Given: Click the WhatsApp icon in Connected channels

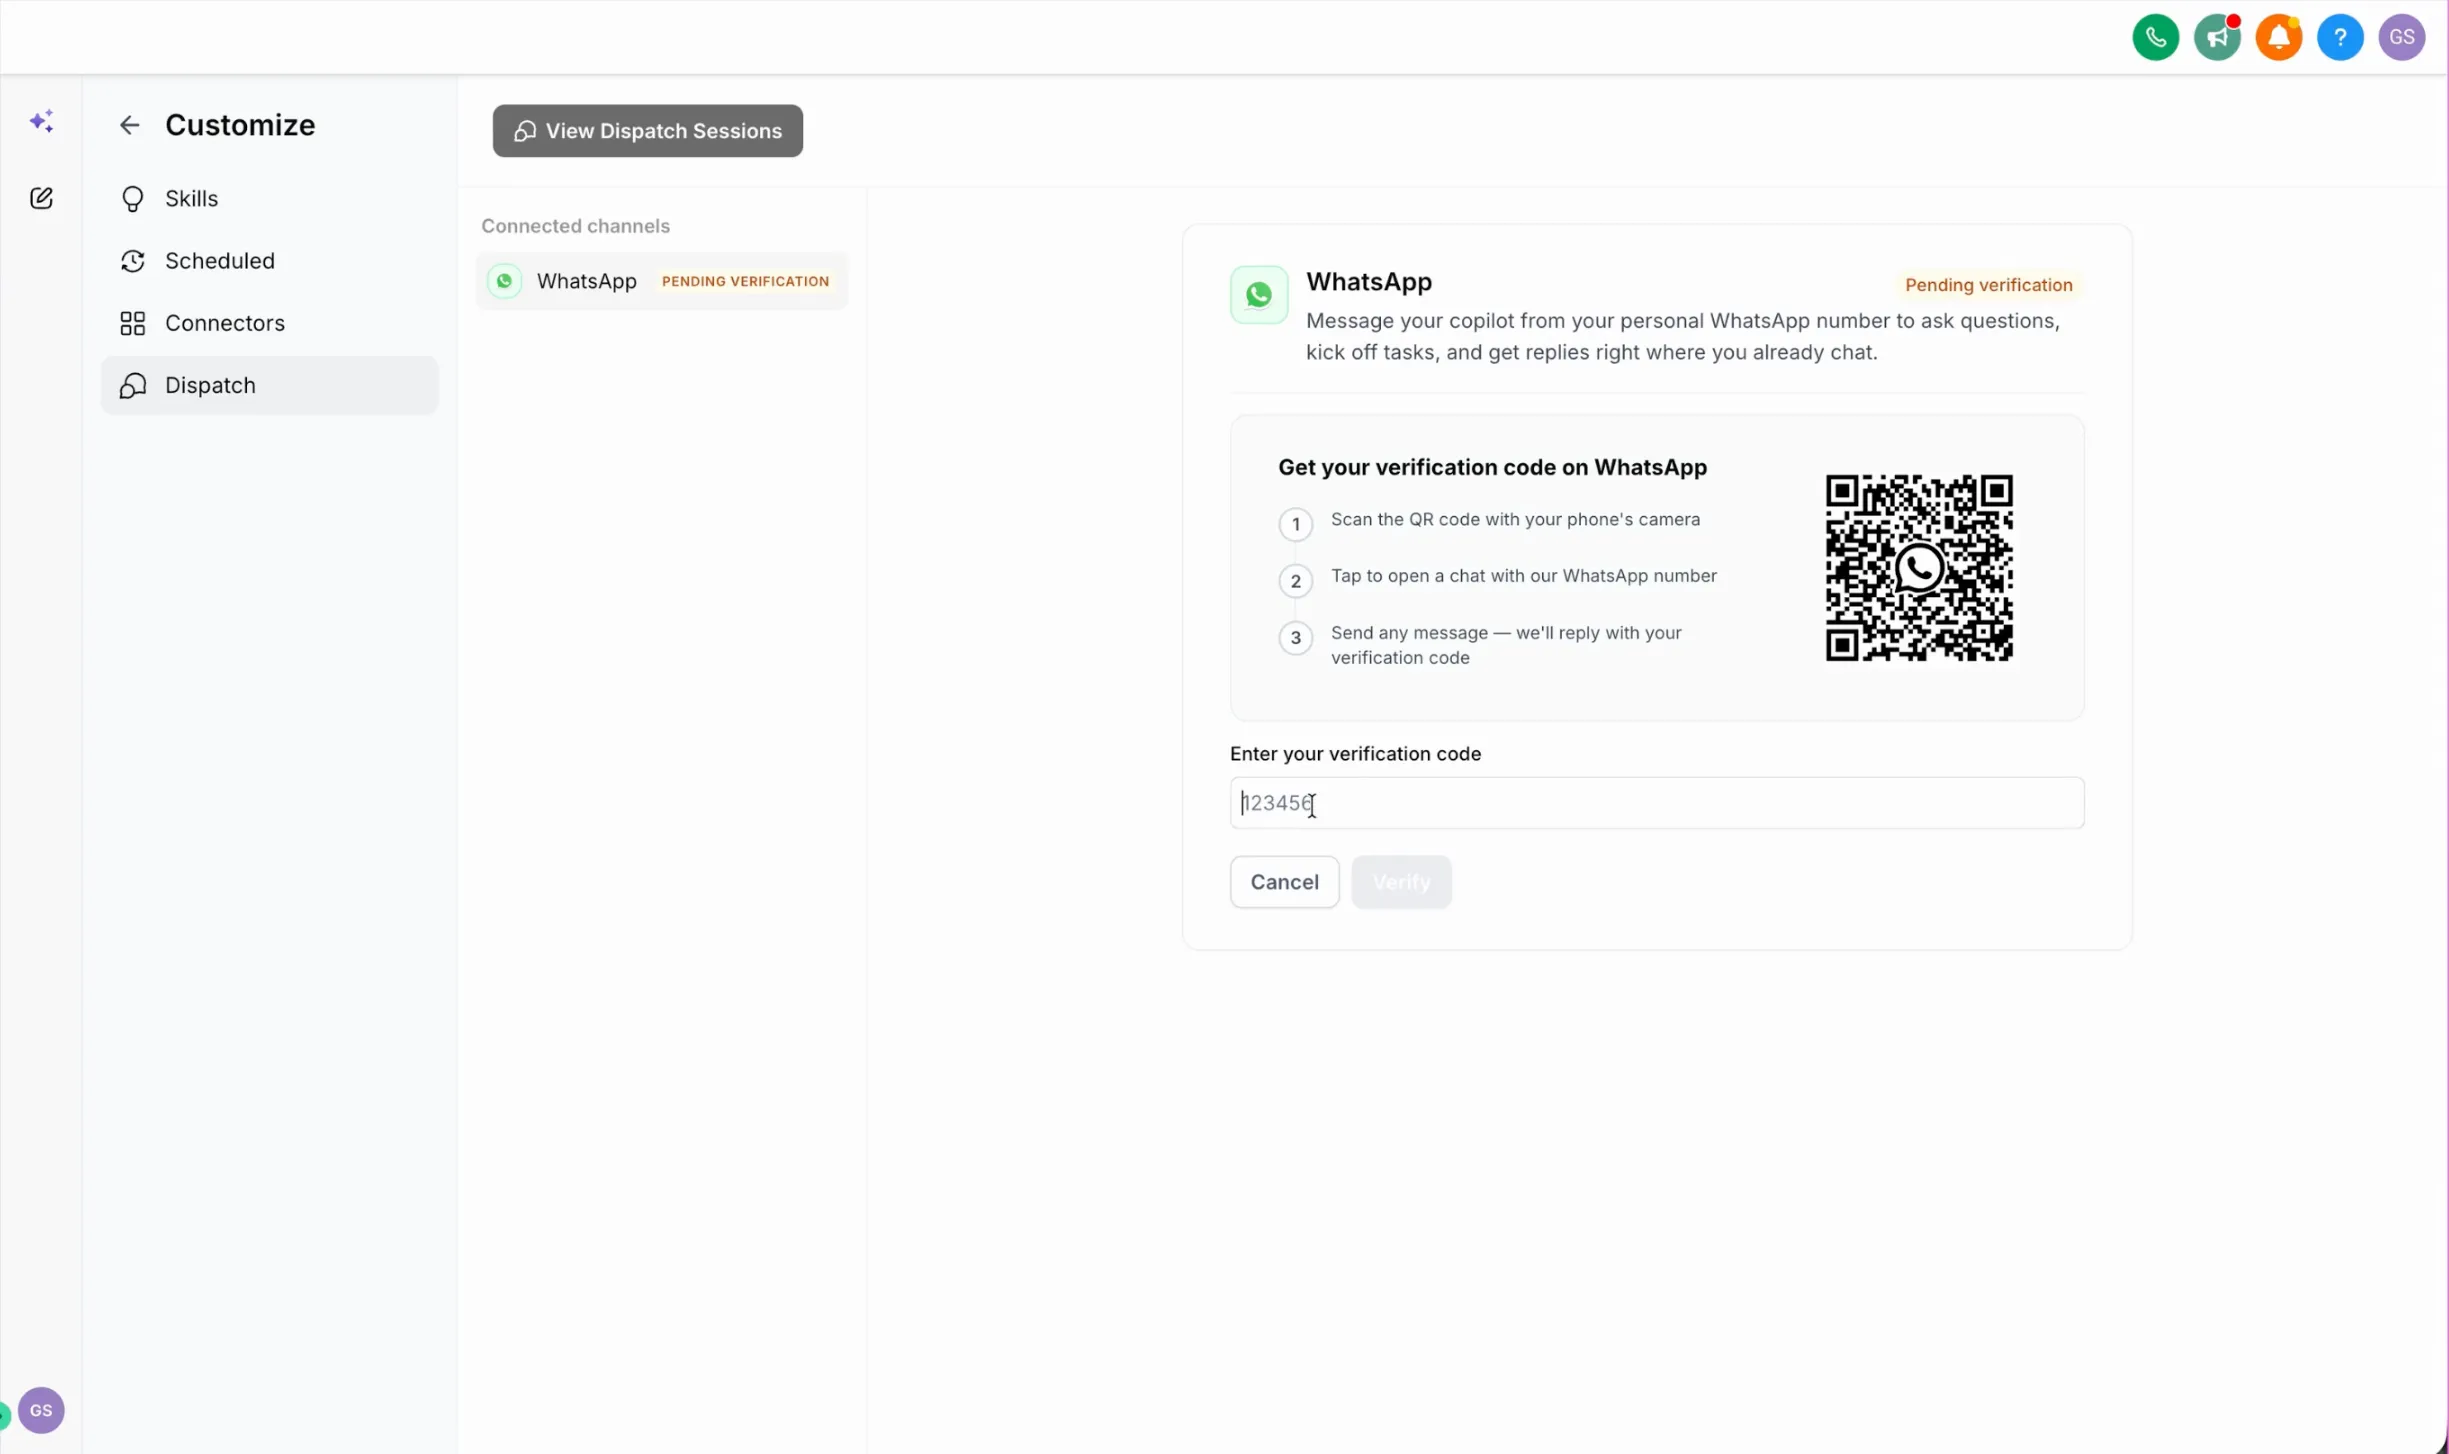Looking at the screenshot, I should (504, 281).
